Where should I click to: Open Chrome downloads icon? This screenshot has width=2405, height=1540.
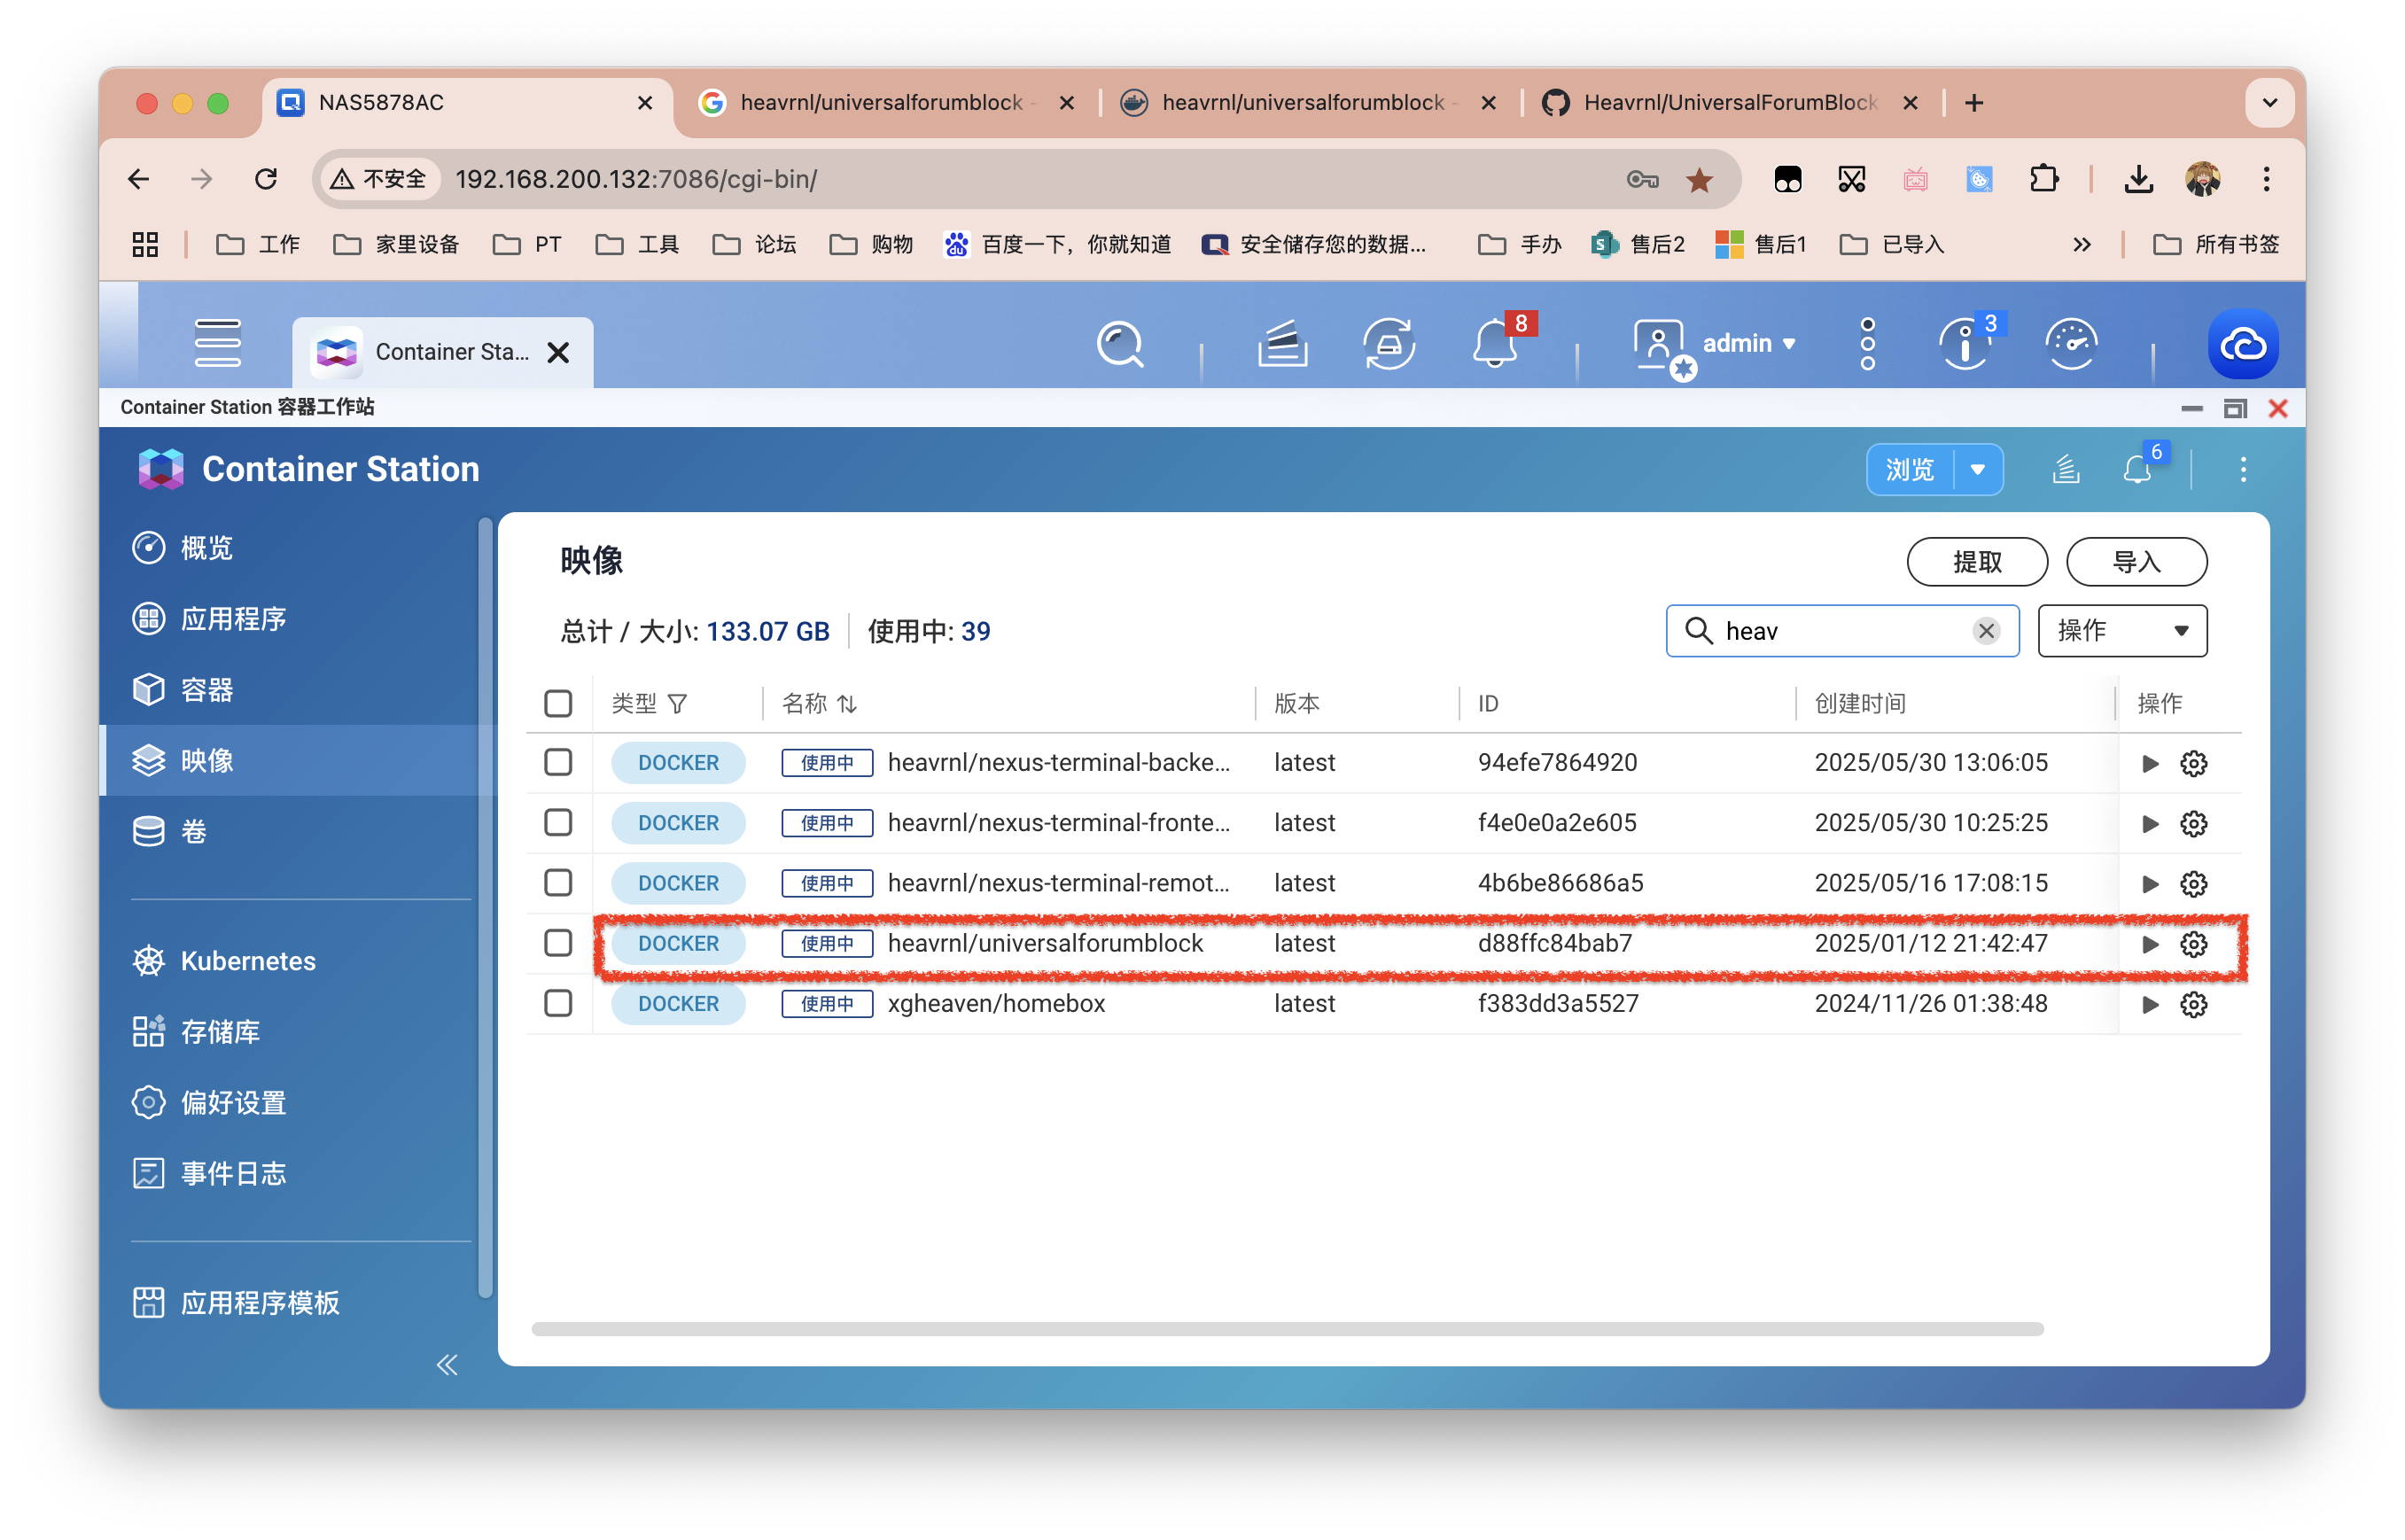tap(2138, 179)
